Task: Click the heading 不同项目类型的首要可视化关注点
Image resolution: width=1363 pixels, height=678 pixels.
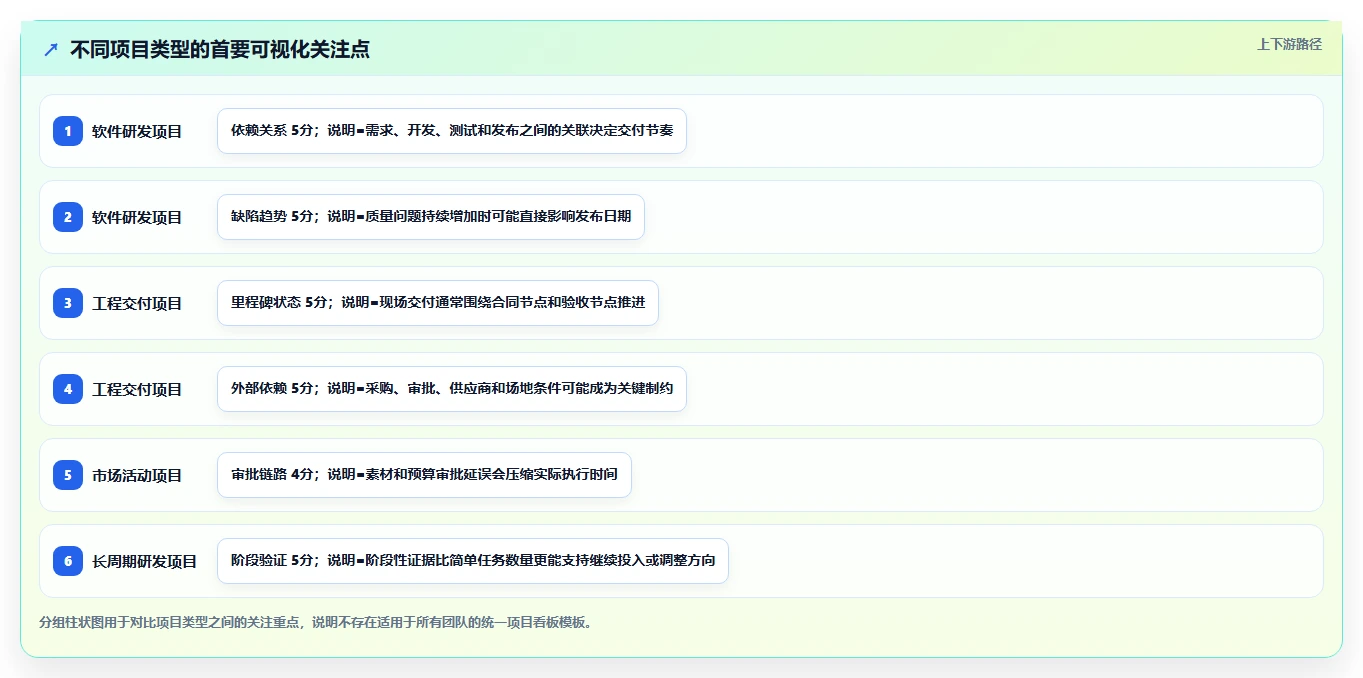Action: (x=220, y=50)
